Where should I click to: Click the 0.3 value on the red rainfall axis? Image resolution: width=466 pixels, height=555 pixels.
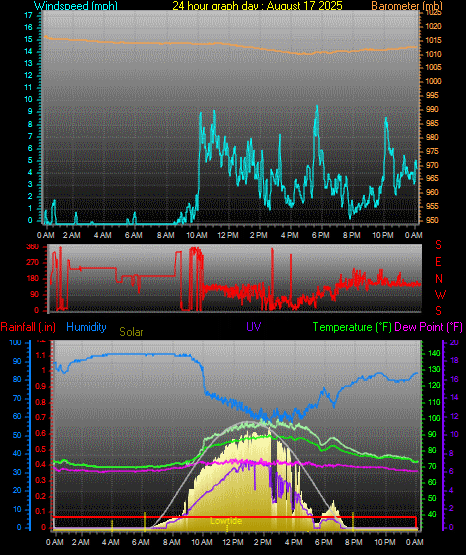click(x=41, y=480)
